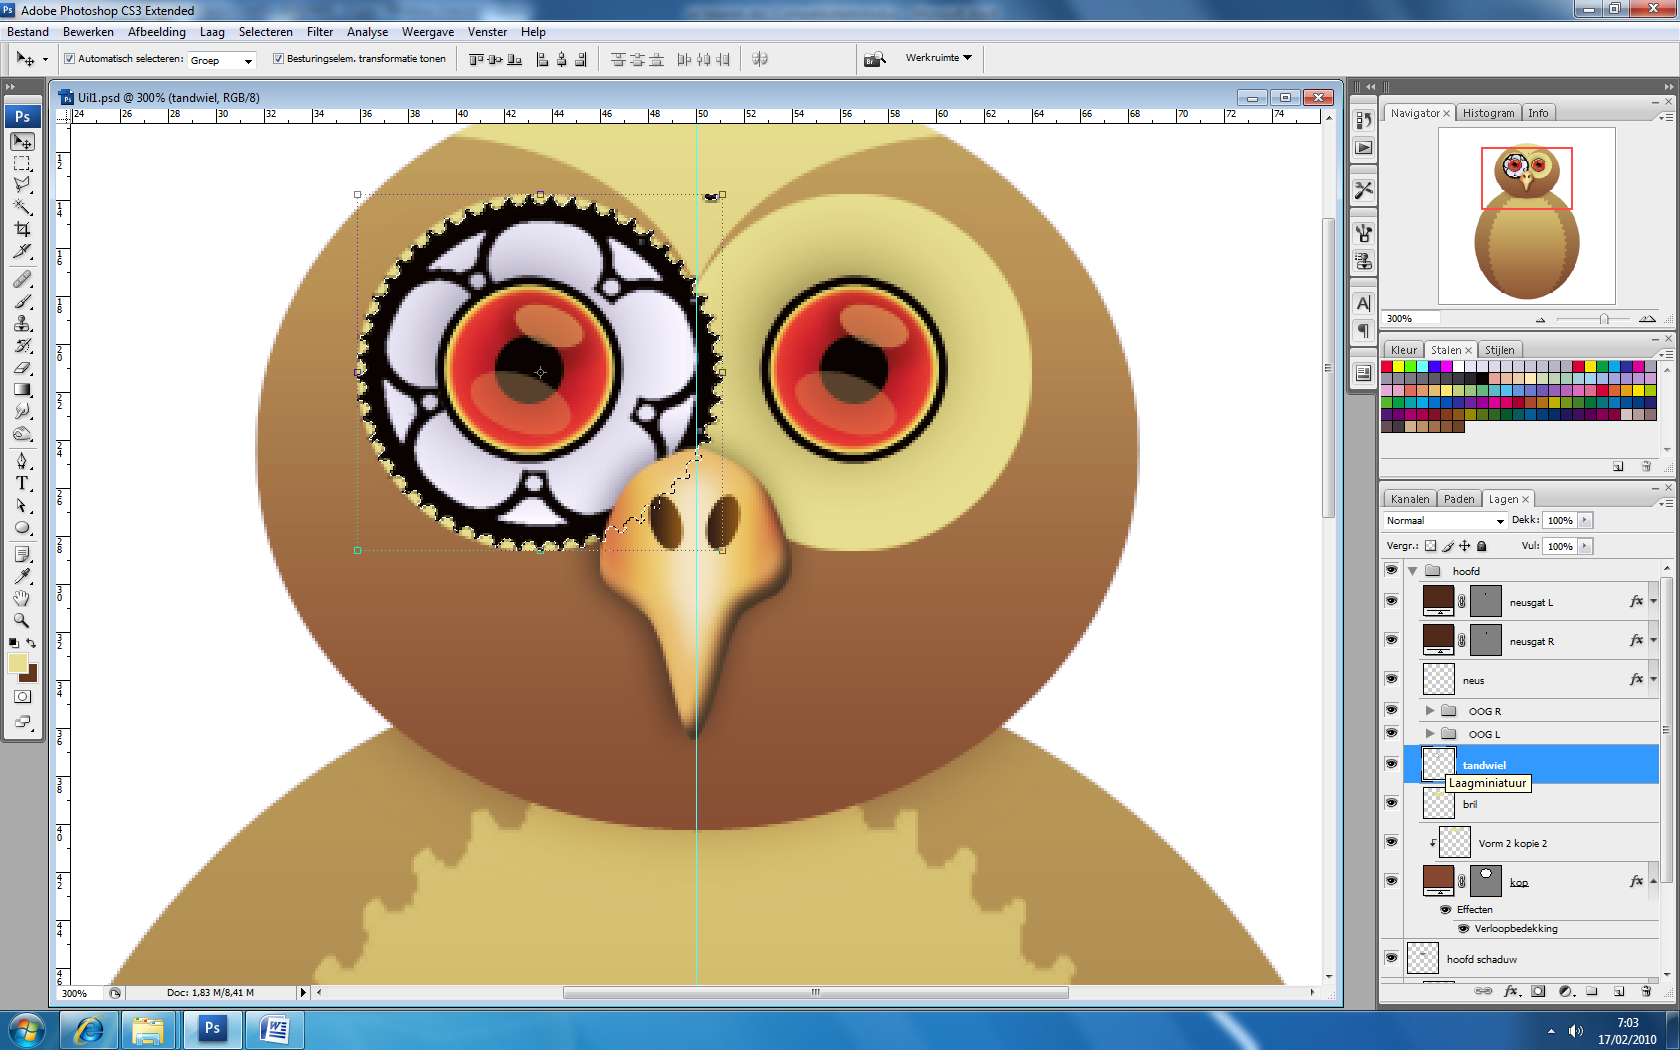Switch to the Histogram tab
The width and height of the screenshot is (1680, 1050).
click(x=1488, y=113)
